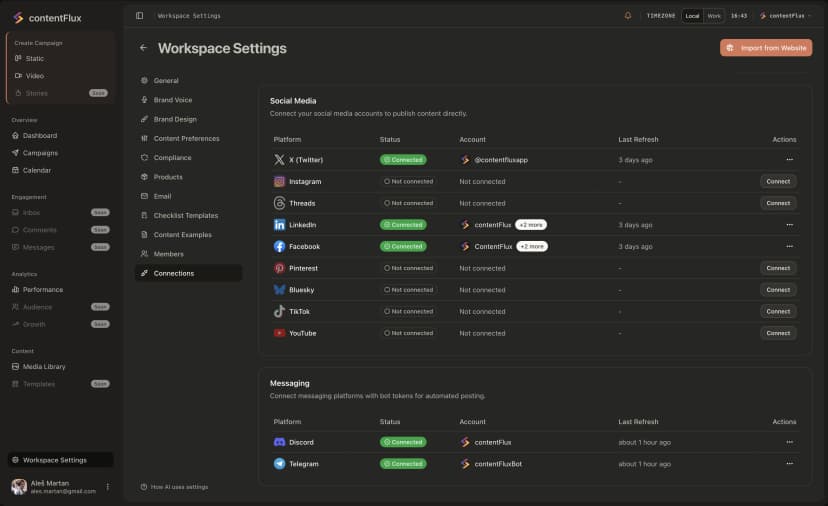Expand the +2 more Facebook accounts
Screen dimensions: 828x506
[532, 246]
